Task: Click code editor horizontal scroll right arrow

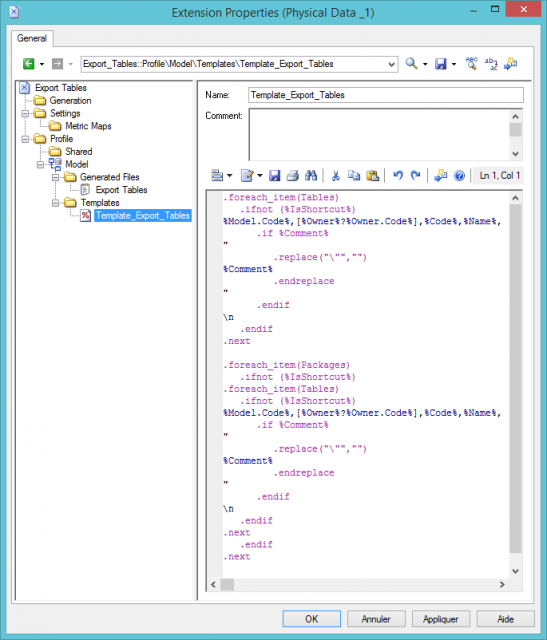Action: click(502, 584)
